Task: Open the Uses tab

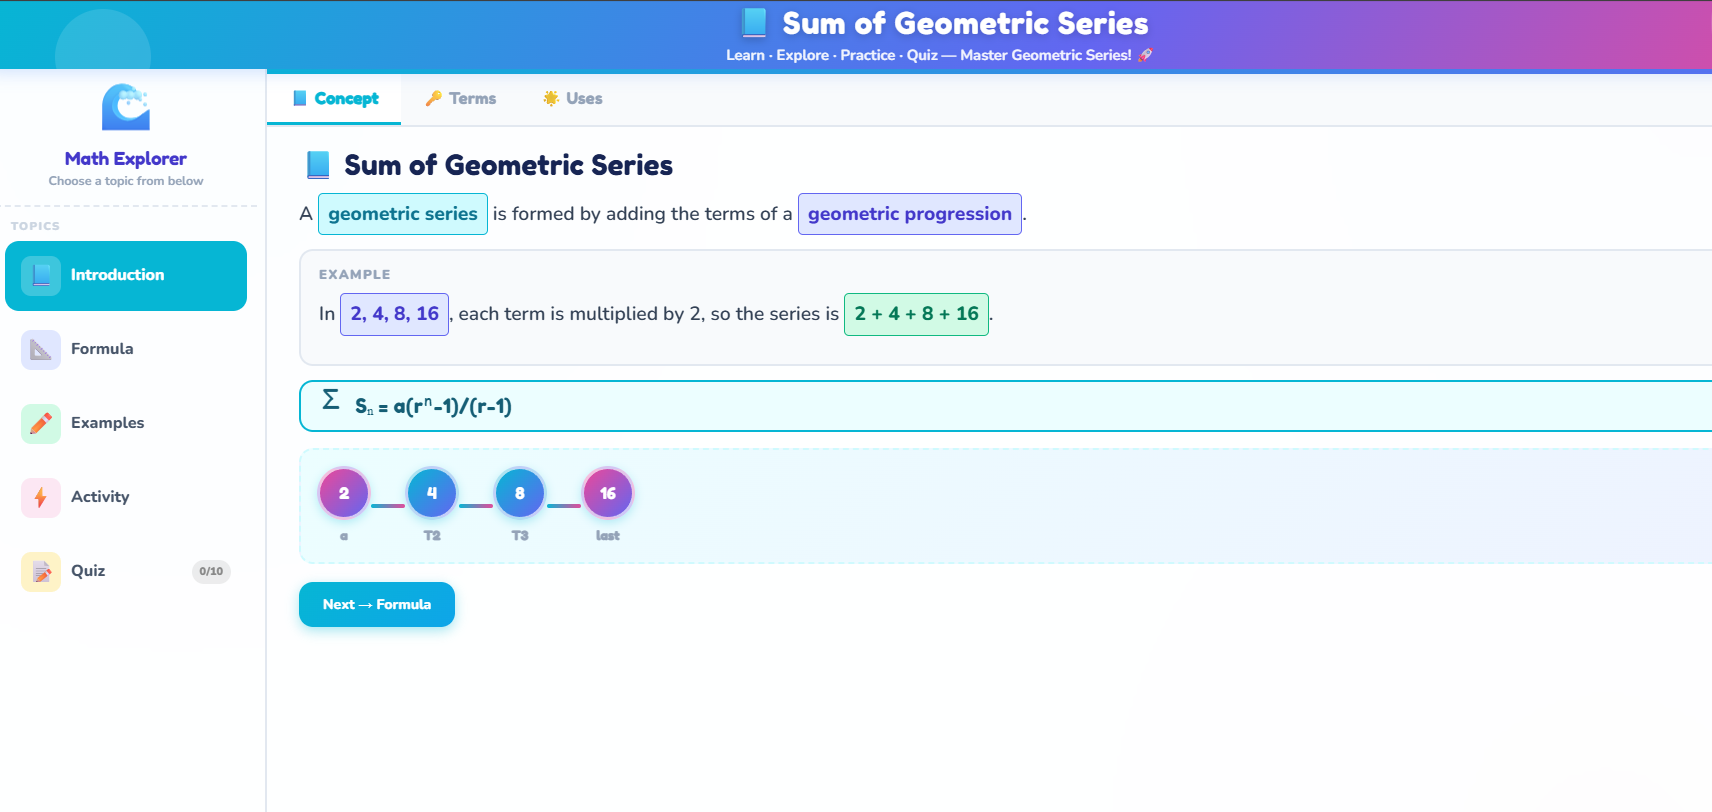Action: (x=572, y=98)
